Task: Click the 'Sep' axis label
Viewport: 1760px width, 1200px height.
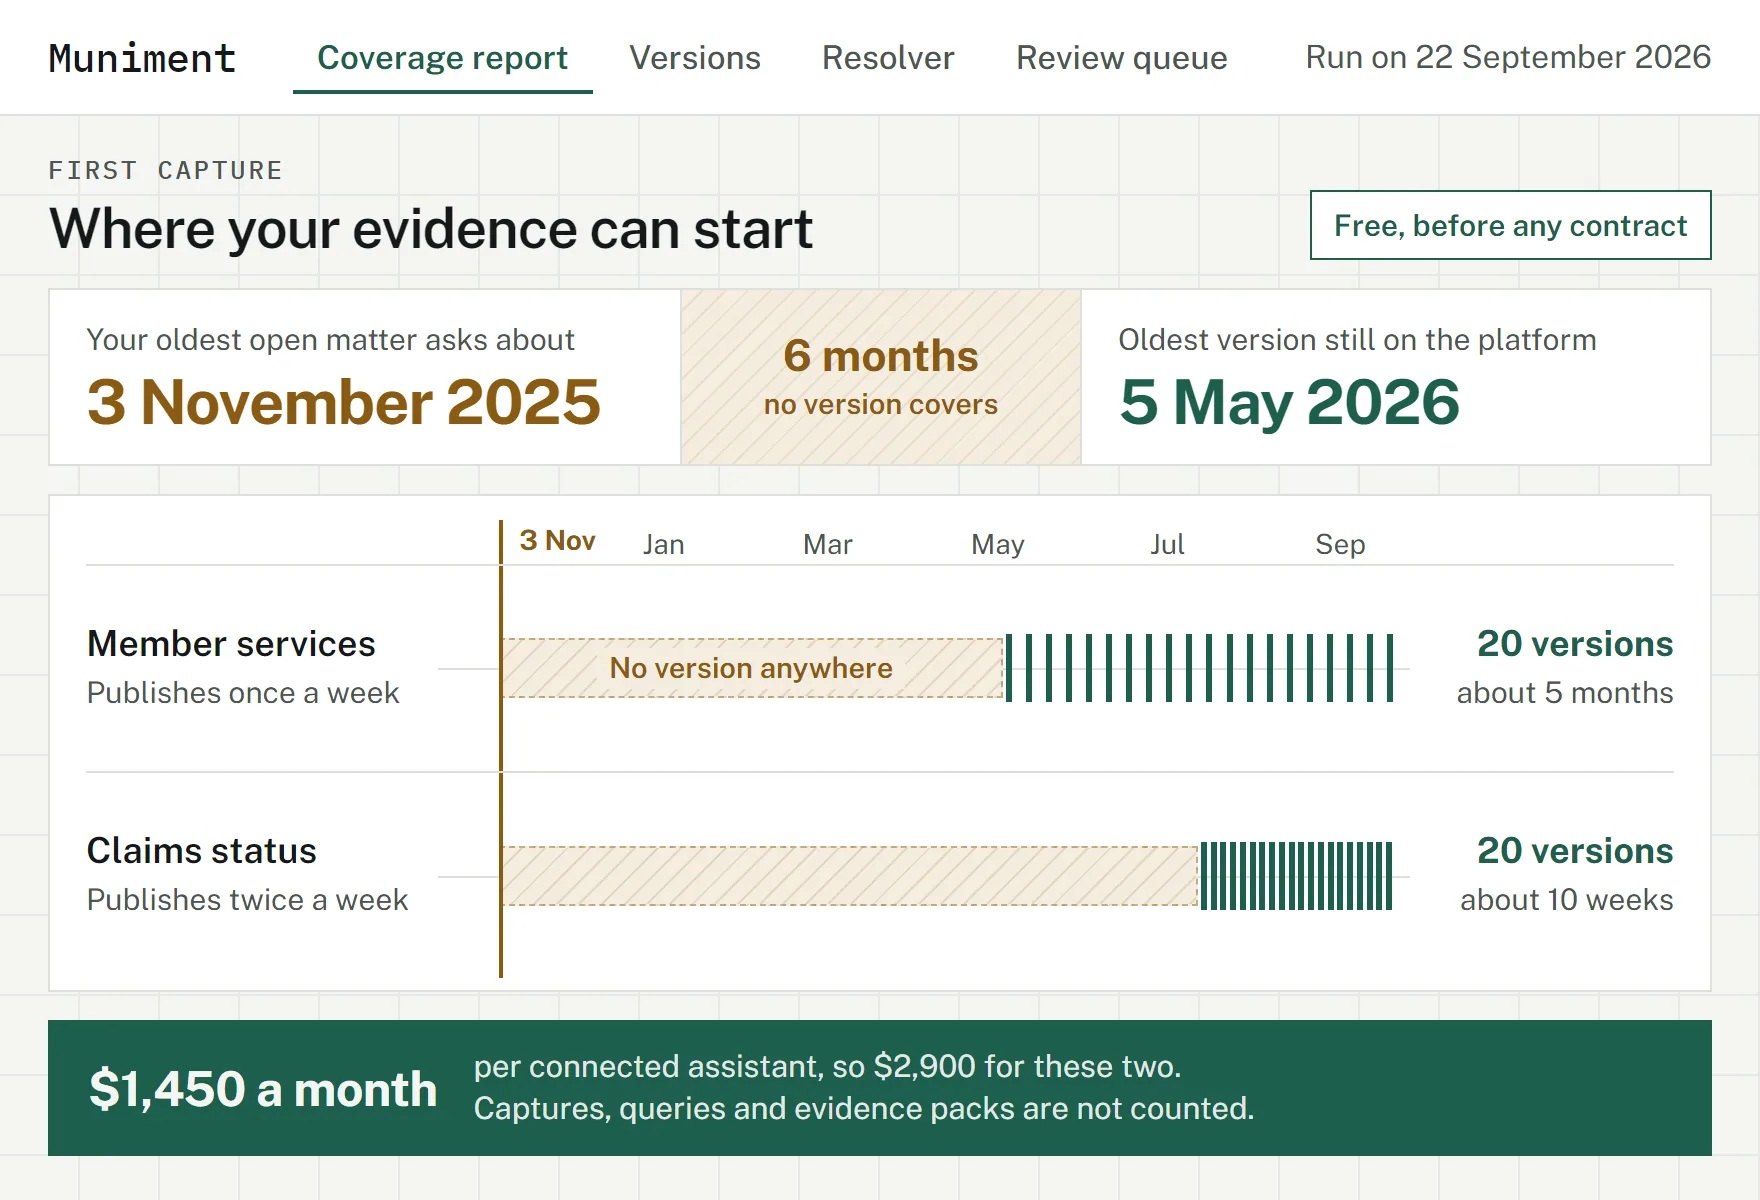Action: click(x=1340, y=545)
